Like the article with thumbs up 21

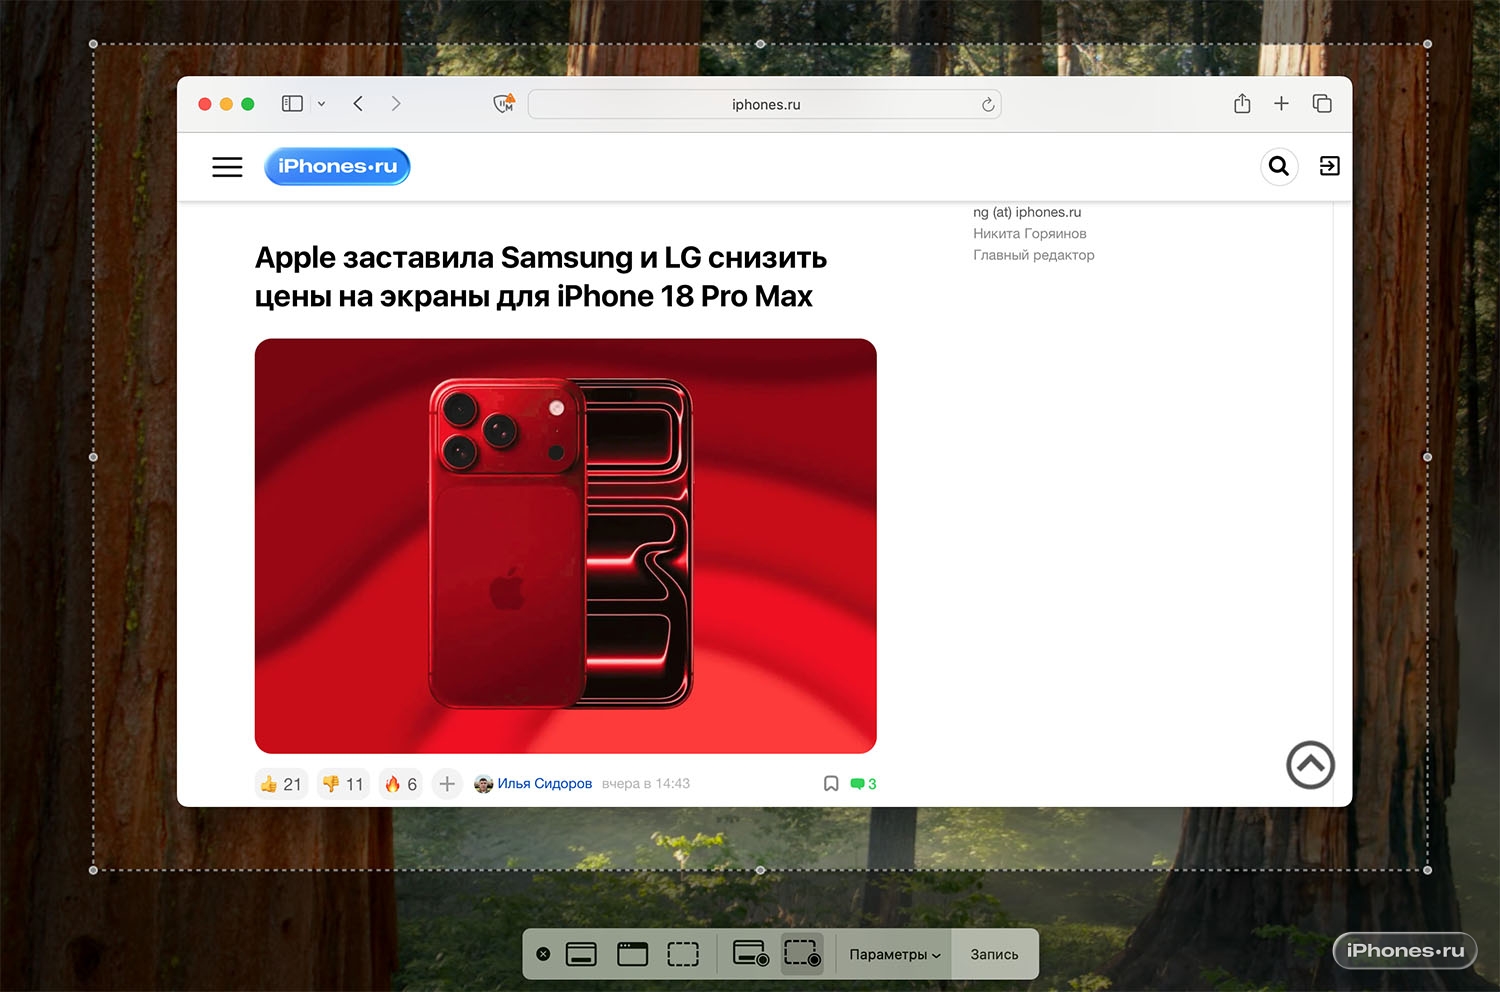(281, 784)
